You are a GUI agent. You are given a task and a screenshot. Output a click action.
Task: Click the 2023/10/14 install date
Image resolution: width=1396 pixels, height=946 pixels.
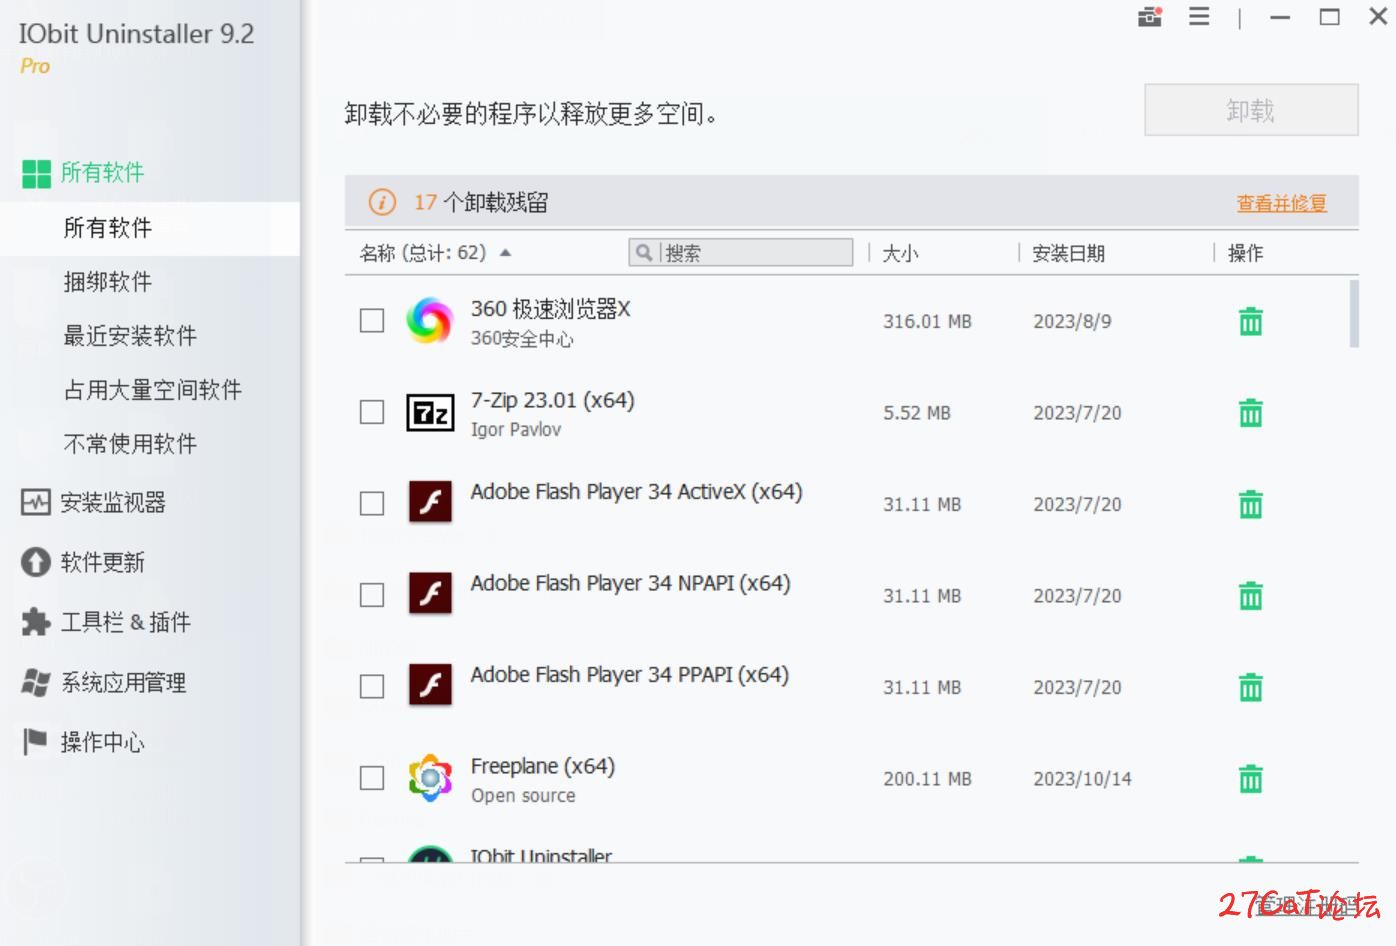[1082, 779]
